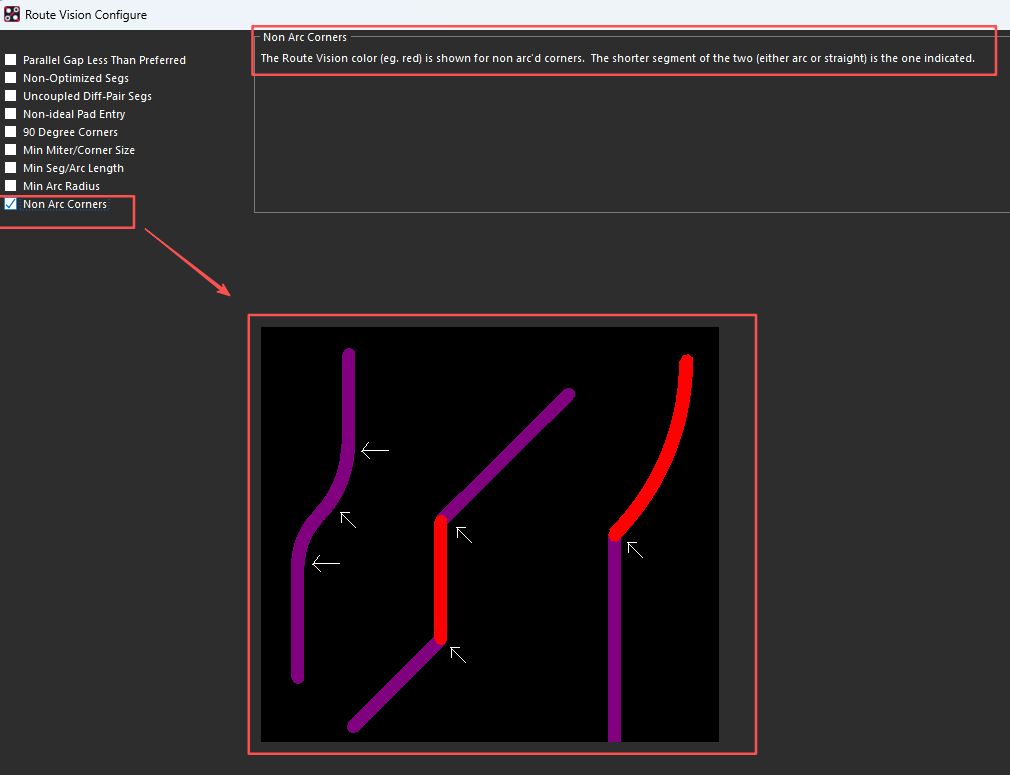This screenshot has width=1010, height=775.
Task: Click the Route Vision app icon in title bar
Action: pos(12,14)
